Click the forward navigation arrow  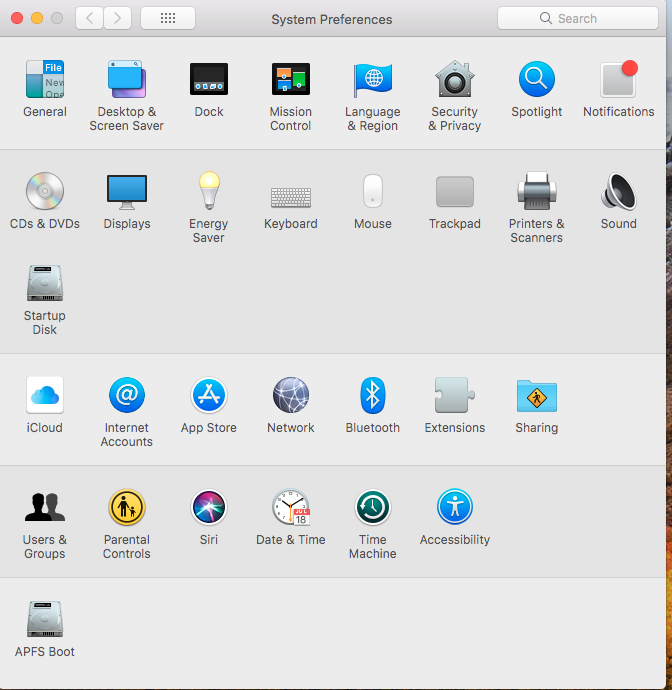coord(118,18)
